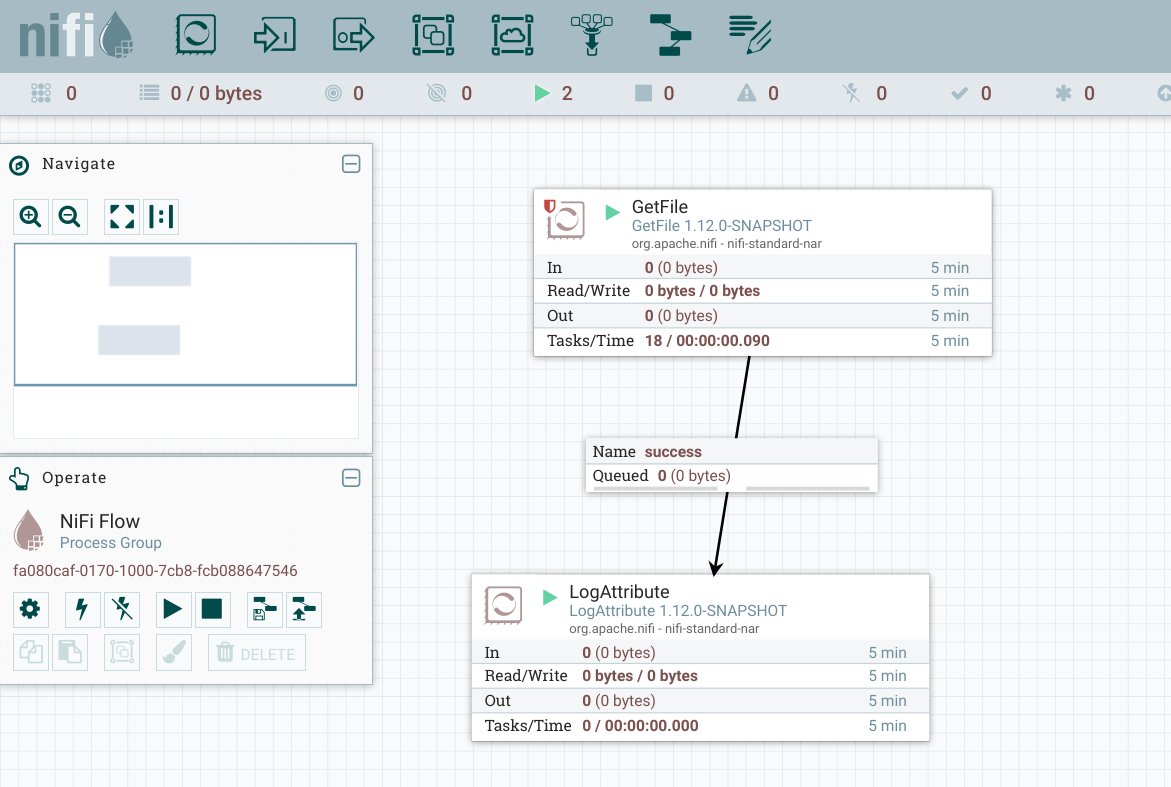
Task: Click the Paste button in Operate
Action: (x=69, y=653)
